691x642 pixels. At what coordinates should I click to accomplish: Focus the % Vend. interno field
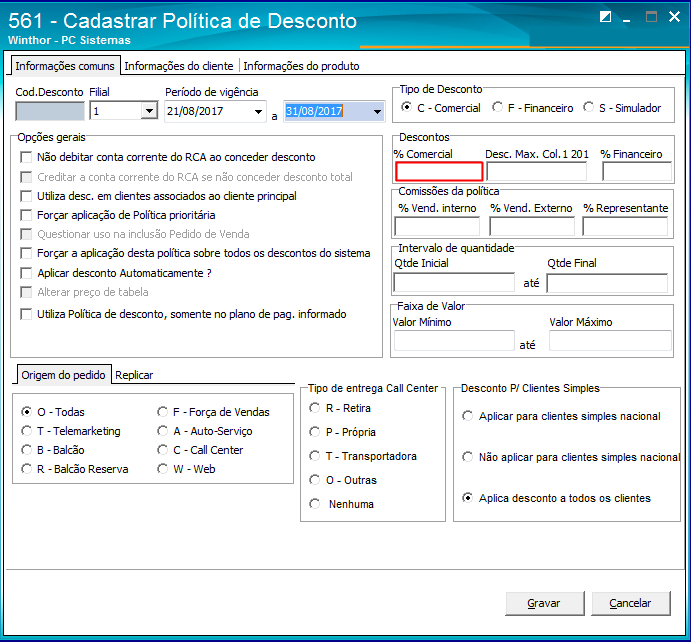point(437,226)
